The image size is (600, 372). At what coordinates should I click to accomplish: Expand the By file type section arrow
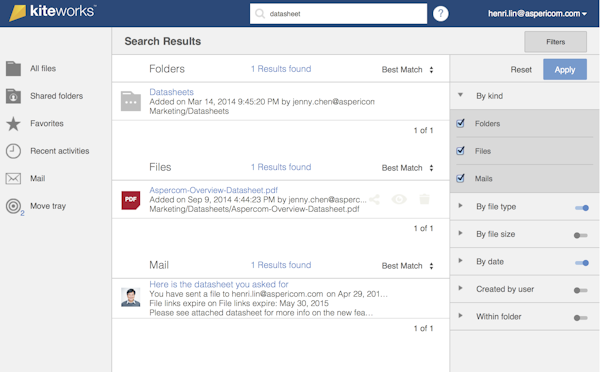tap(460, 206)
